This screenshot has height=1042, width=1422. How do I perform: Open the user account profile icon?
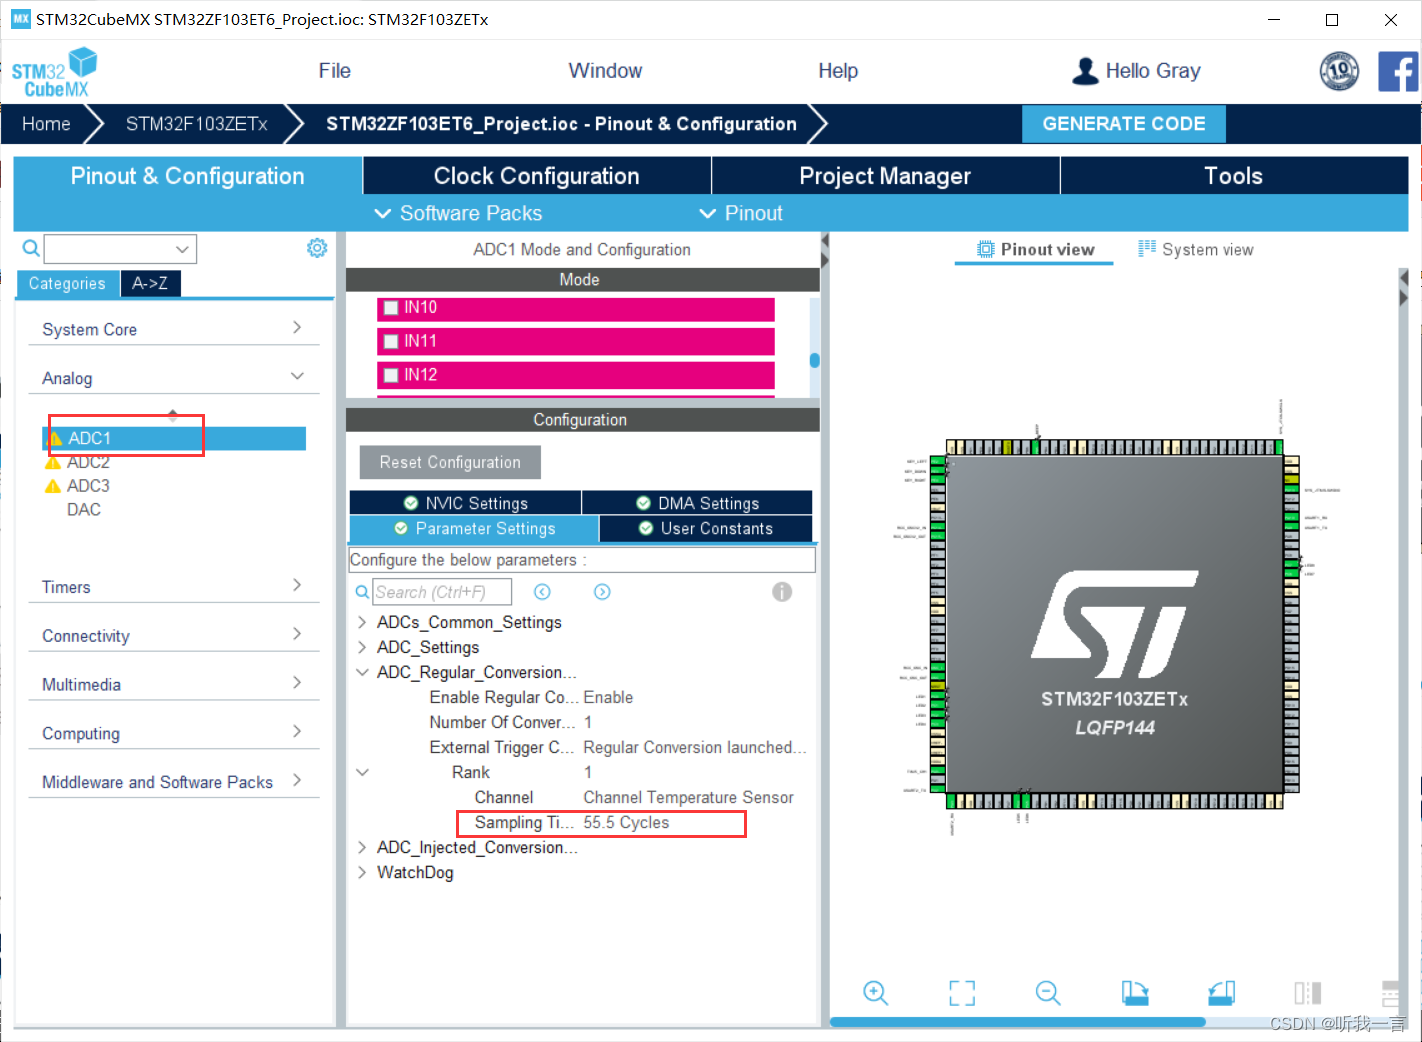pos(1085,71)
